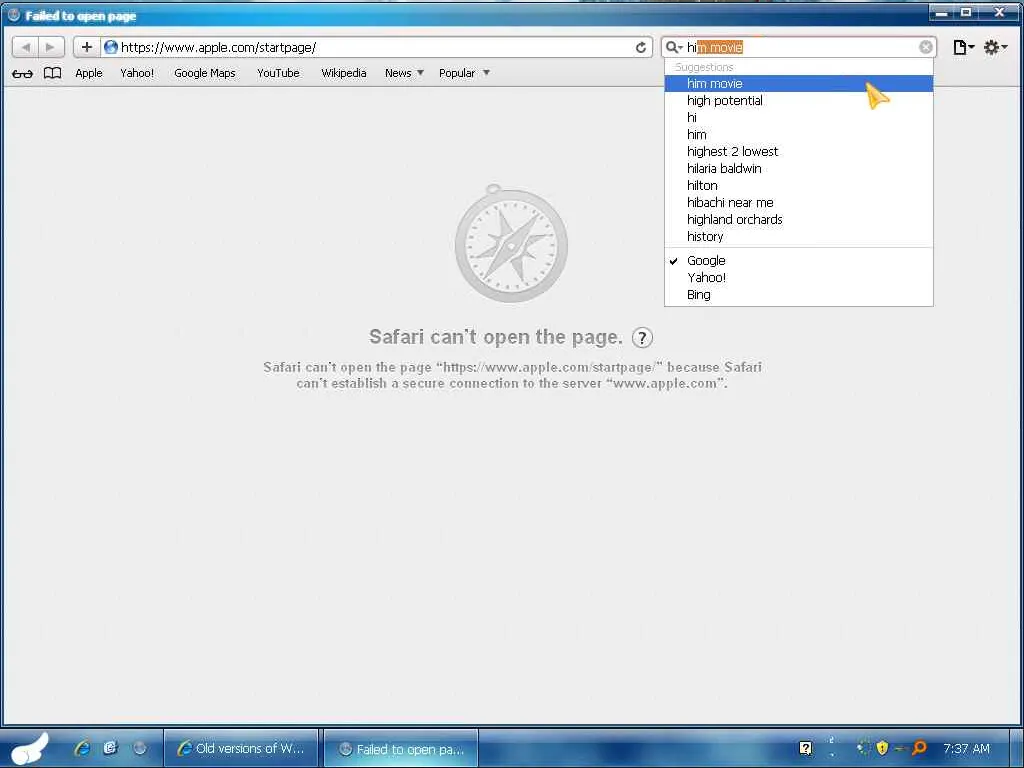Show all bookmarks with the book icon

pos(52,73)
